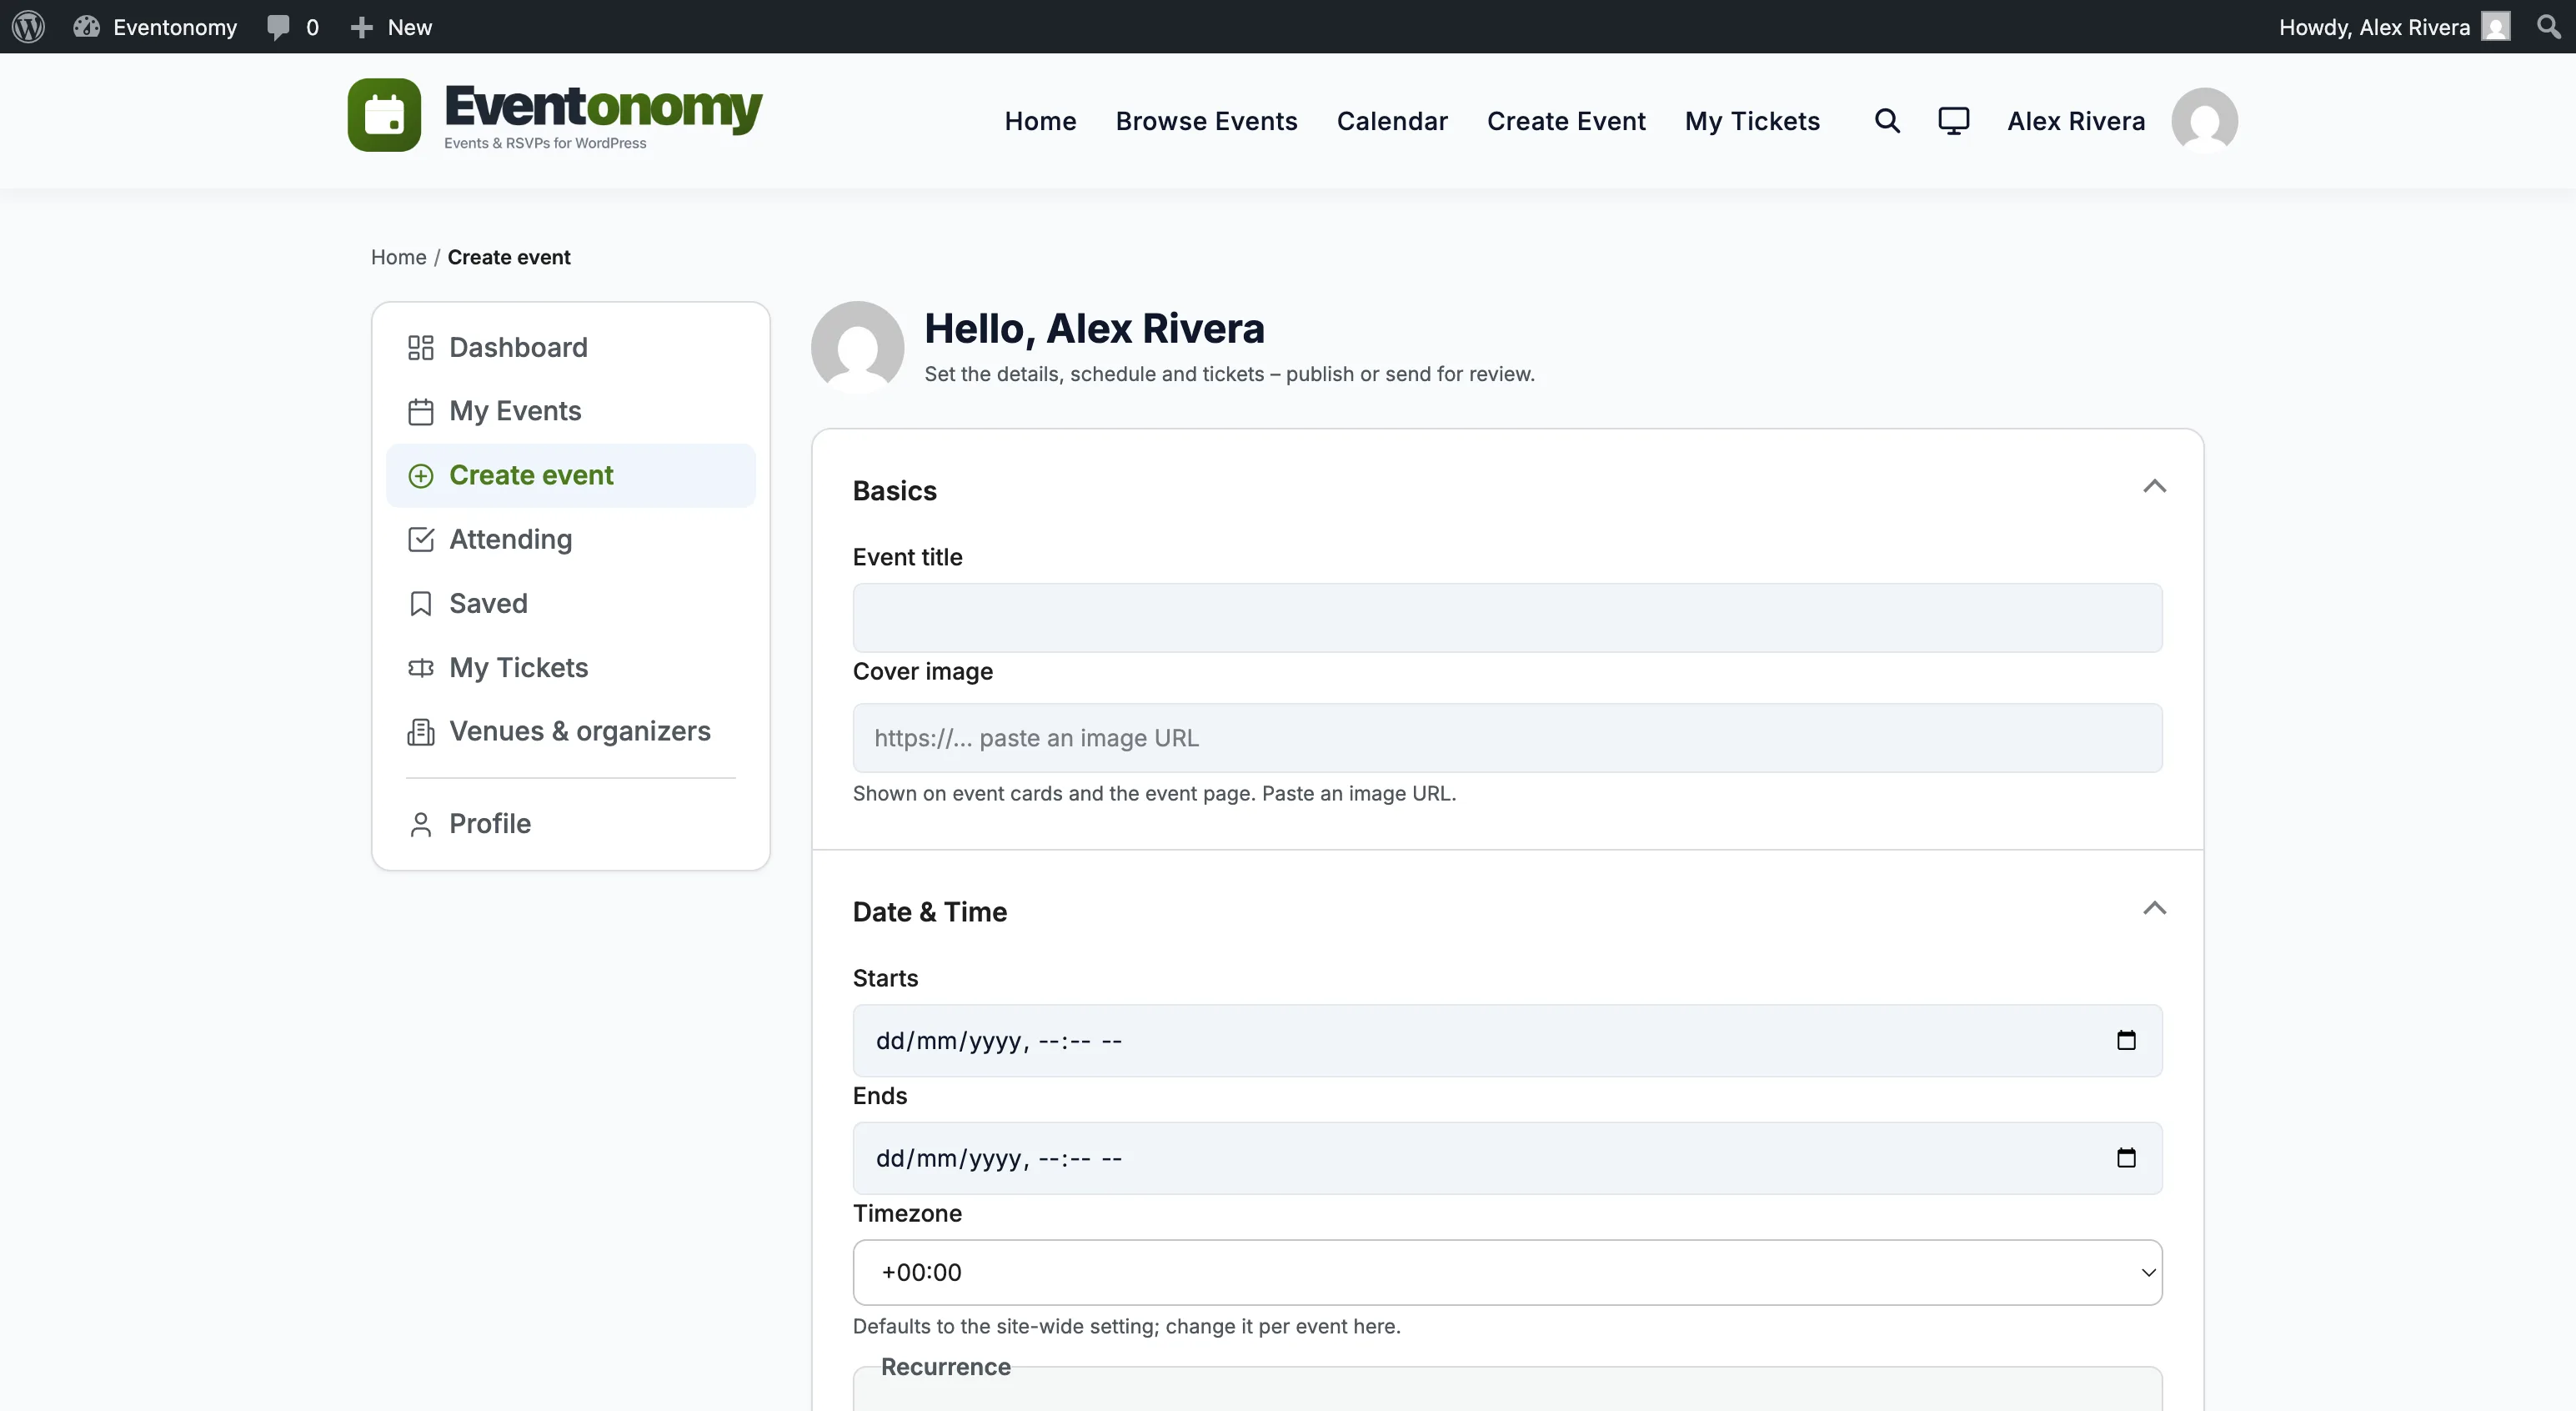
Task: Open Venues & organizers in sidebar
Action: (571, 731)
